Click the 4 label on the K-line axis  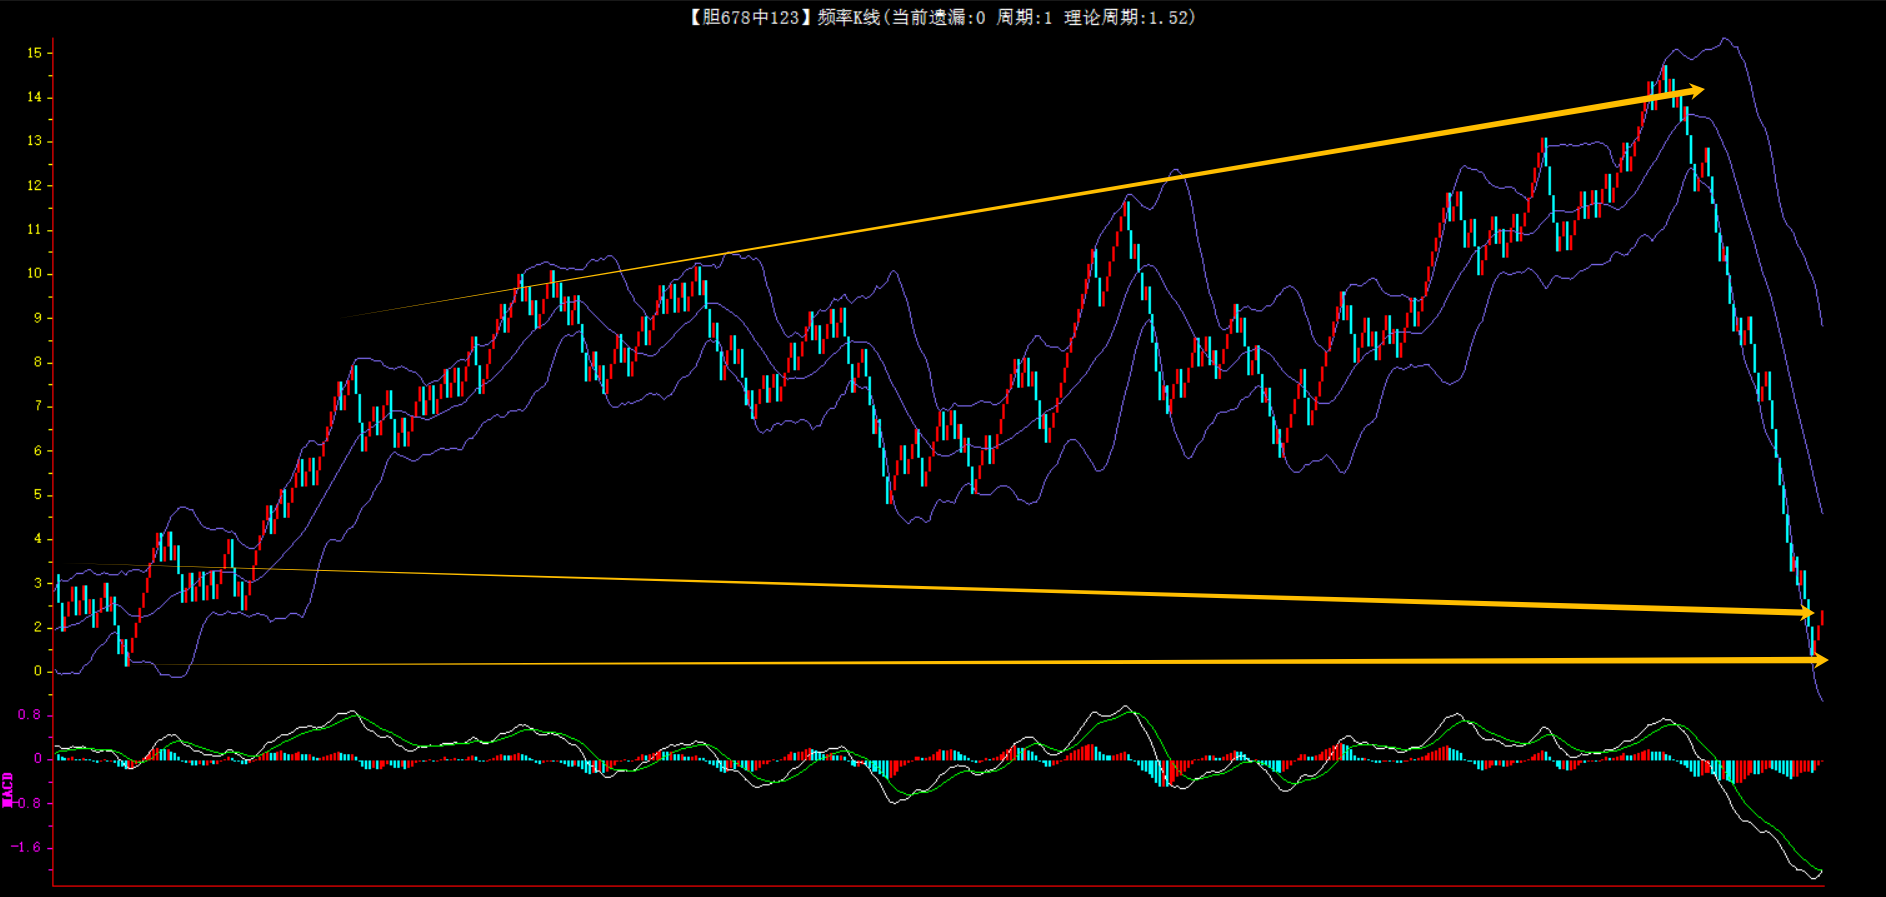(38, 538)
